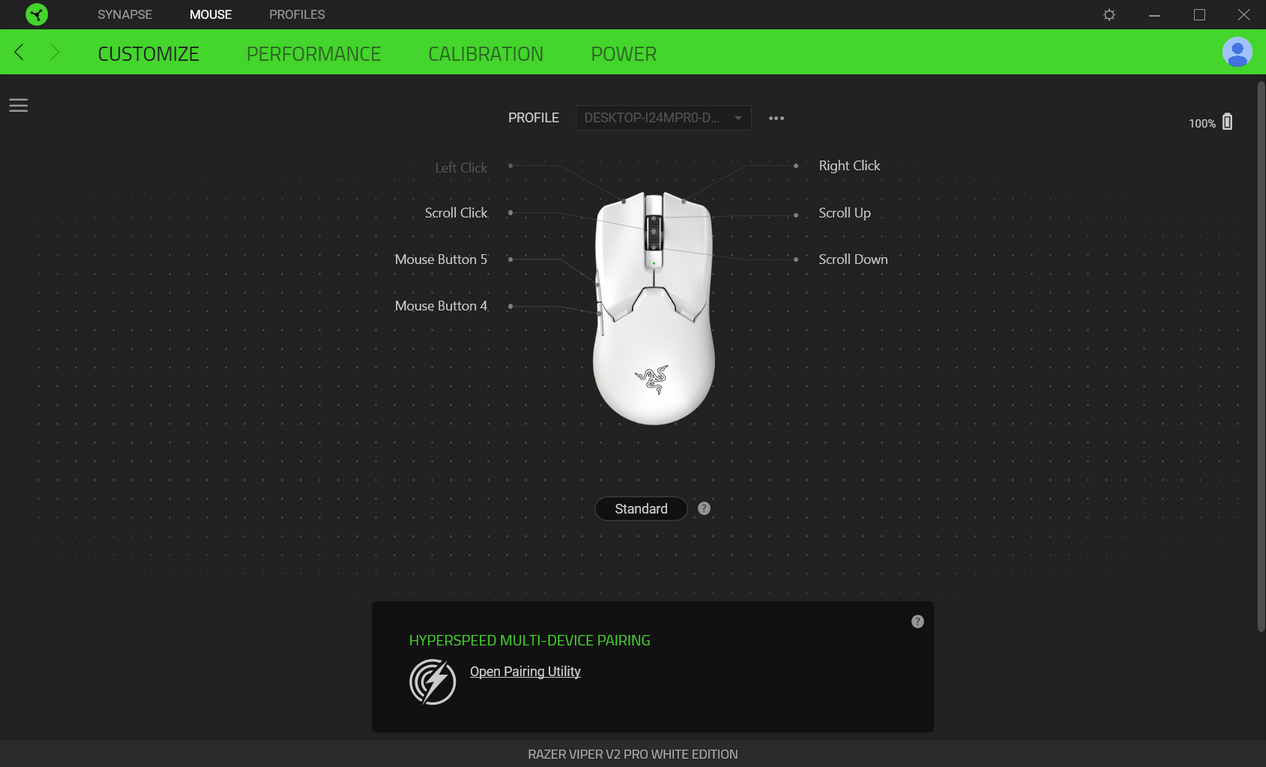Click the white mouse image
This screenshot has height=767, width=1266.
(x=654, y=308)
